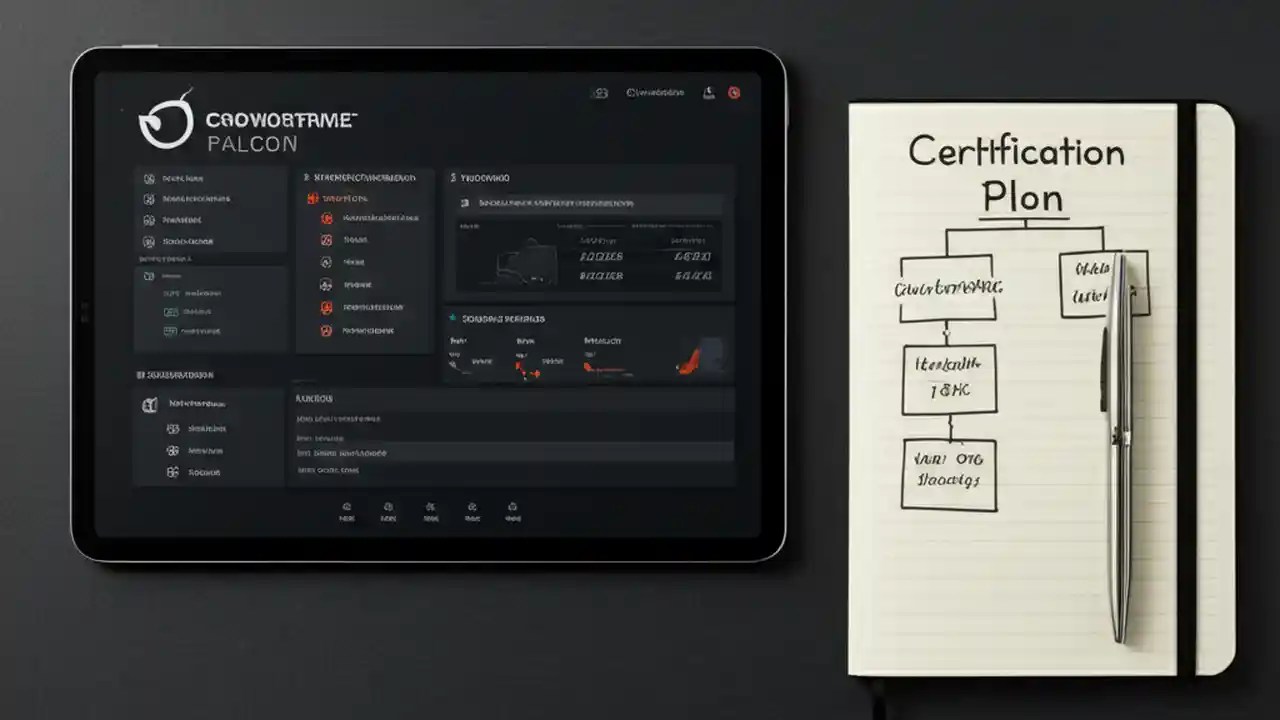This screenshot has height=720, width=1280.
Task: Click the red circular alert icon in the header
Action: (734, 93)
